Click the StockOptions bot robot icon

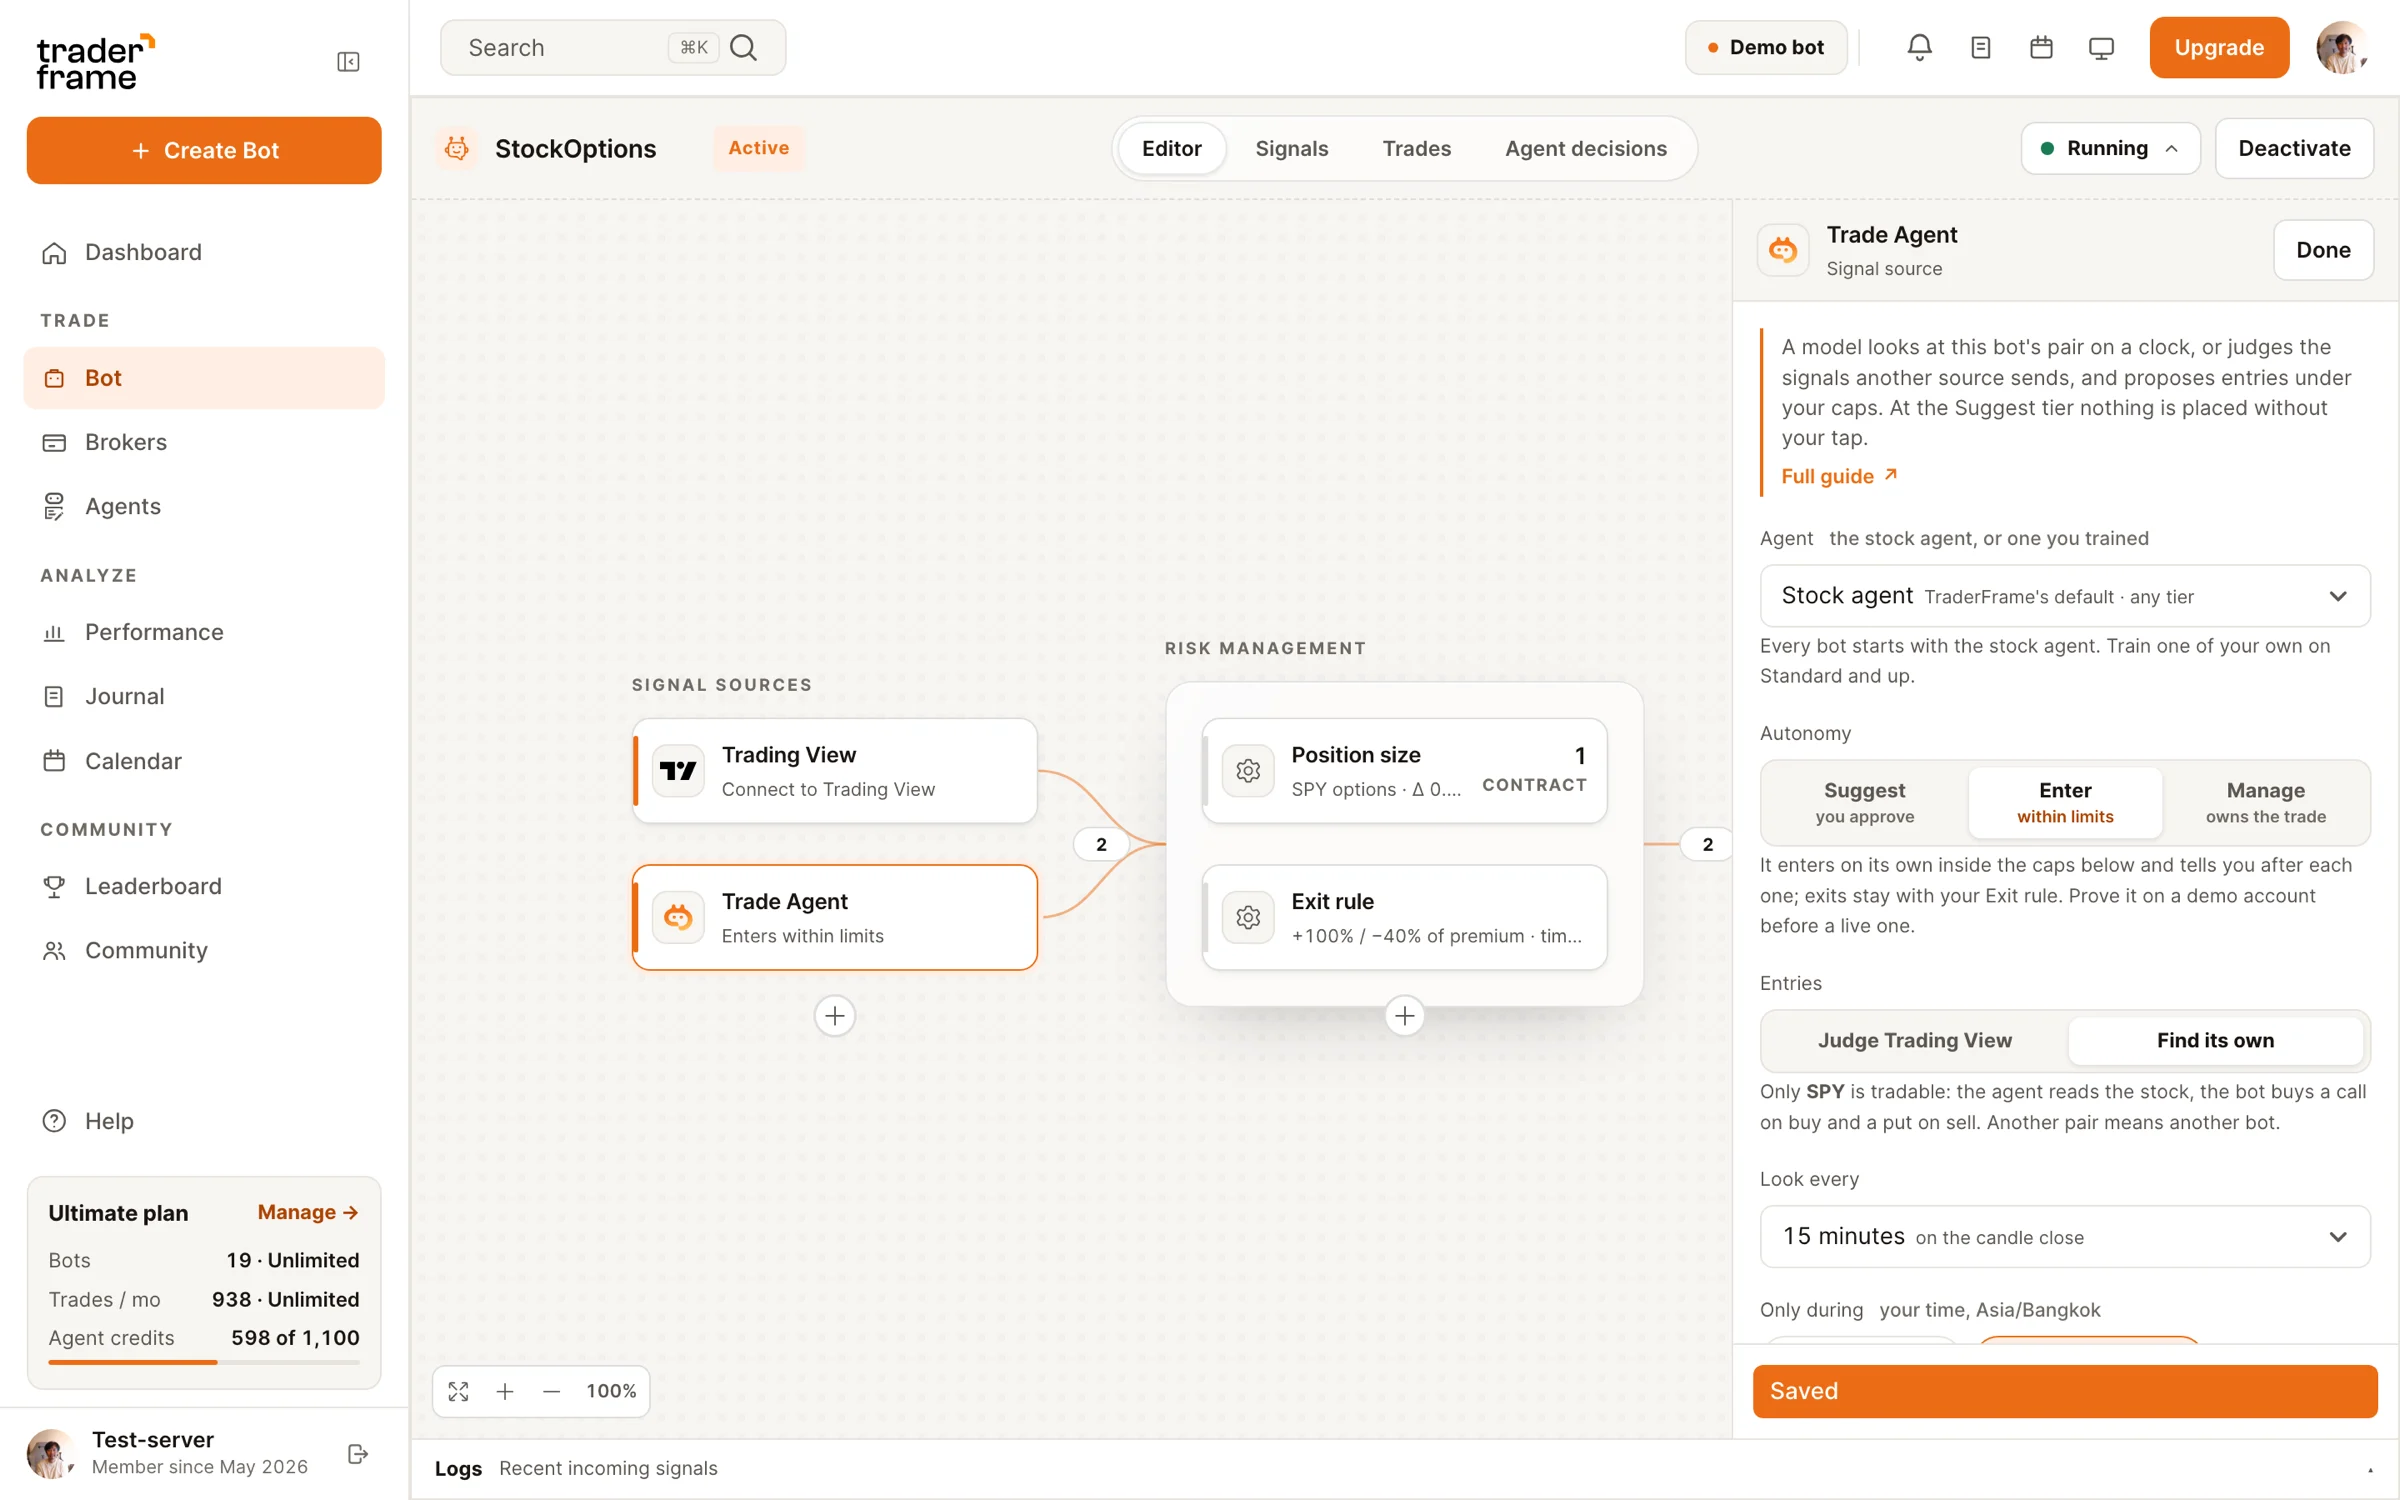tap(457, 148)
